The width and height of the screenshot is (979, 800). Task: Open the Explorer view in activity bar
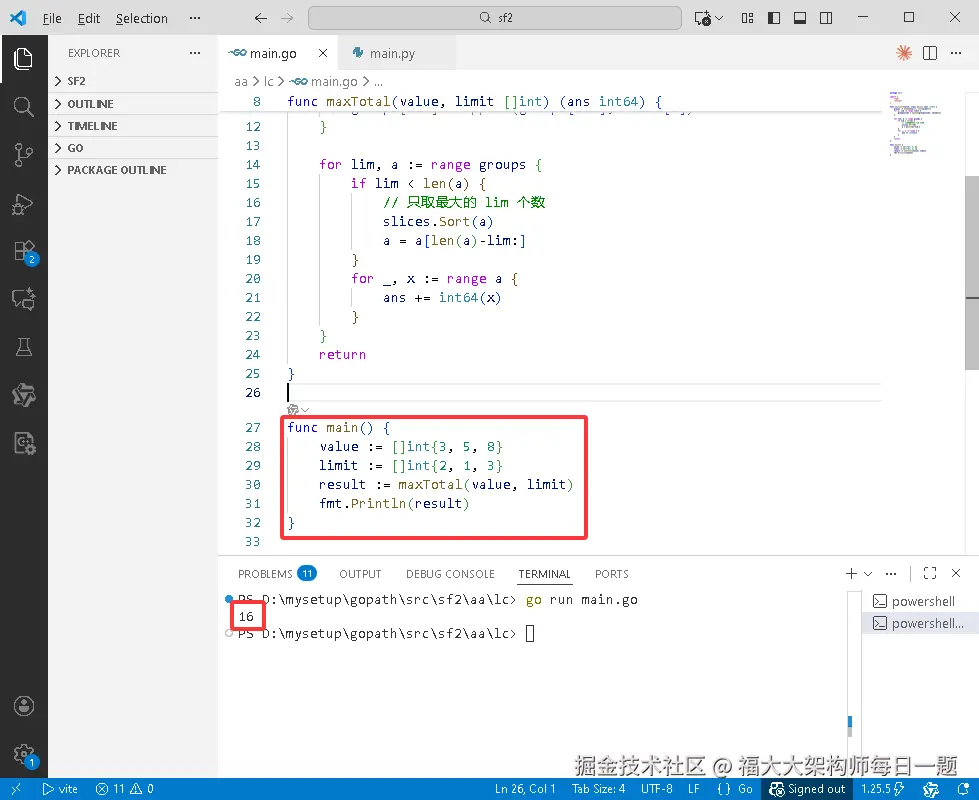point(24,59)
